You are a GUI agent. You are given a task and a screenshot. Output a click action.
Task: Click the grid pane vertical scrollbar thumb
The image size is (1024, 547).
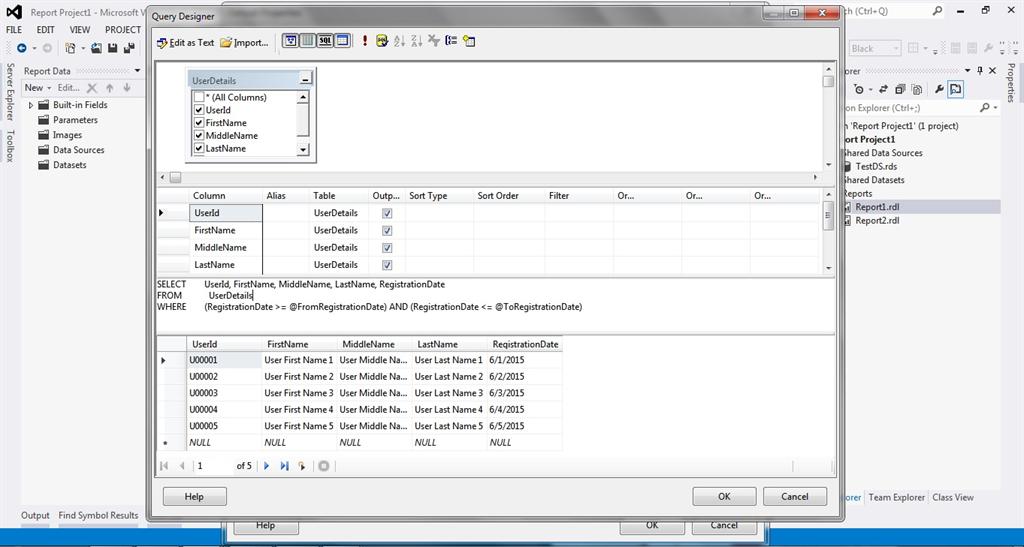[x=828, y=215]
